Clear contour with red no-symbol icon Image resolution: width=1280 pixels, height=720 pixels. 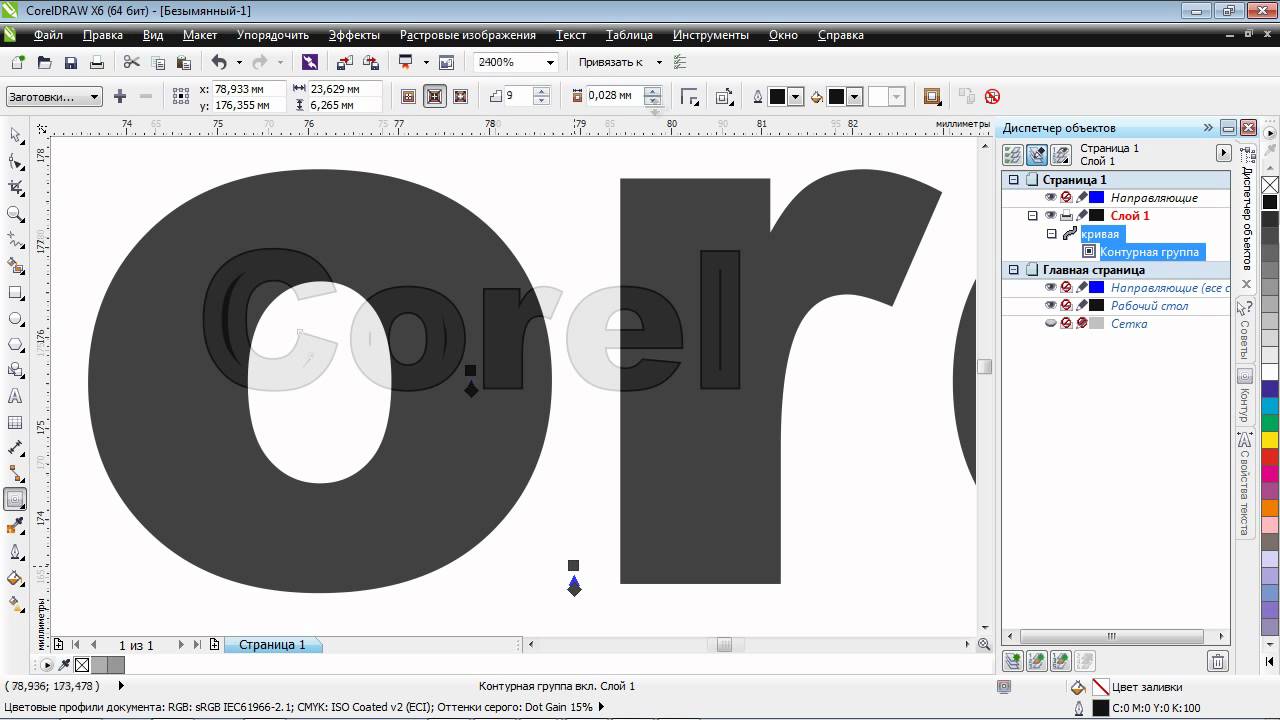point(992,96)
